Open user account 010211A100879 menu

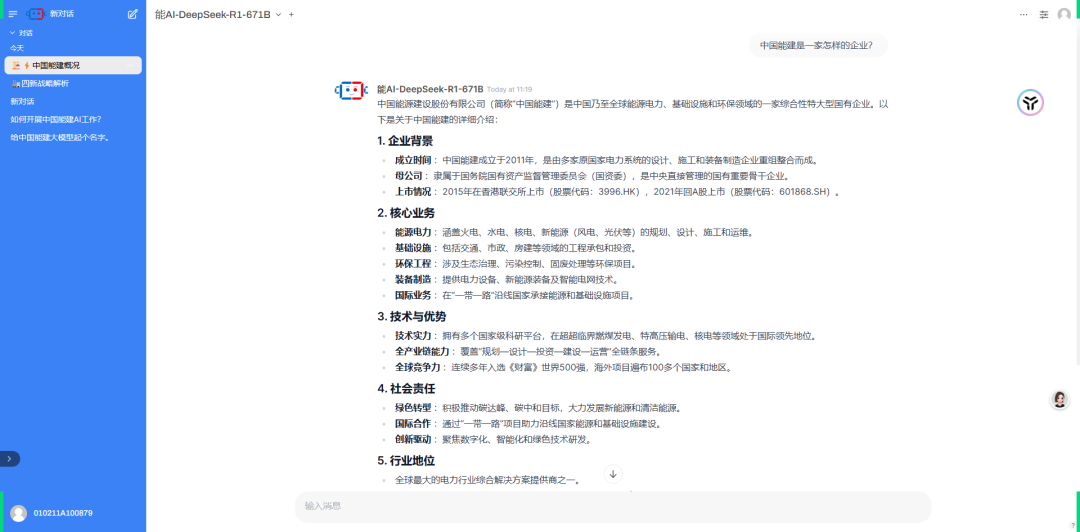[x=62, y=513]
